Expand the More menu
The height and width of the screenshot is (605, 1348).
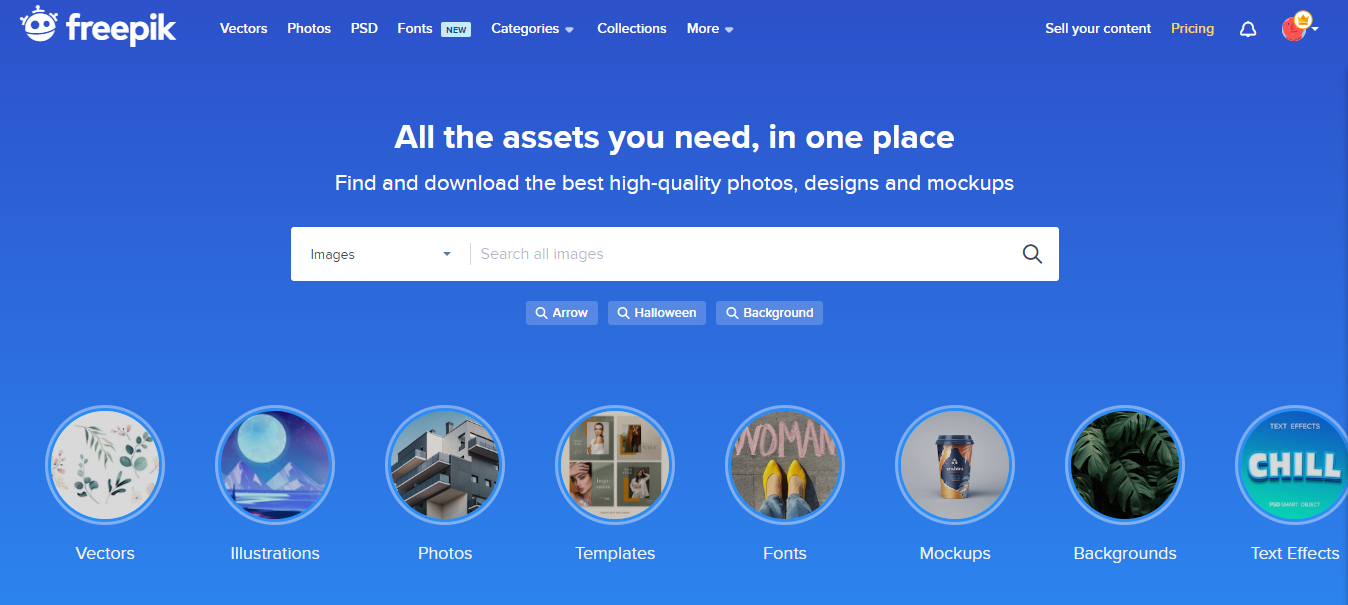click(710, 29)
